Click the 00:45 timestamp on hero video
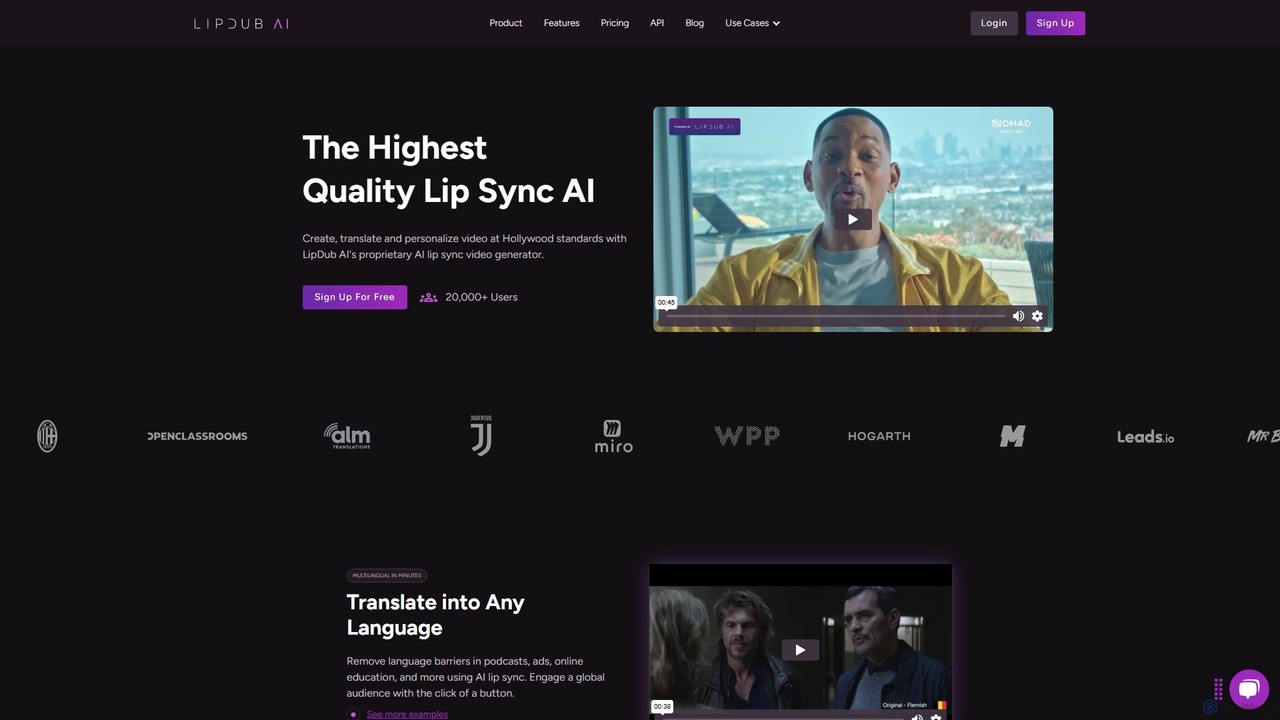Image resolution: width=1280 pixels, height=720 pixels. (666, 302)
